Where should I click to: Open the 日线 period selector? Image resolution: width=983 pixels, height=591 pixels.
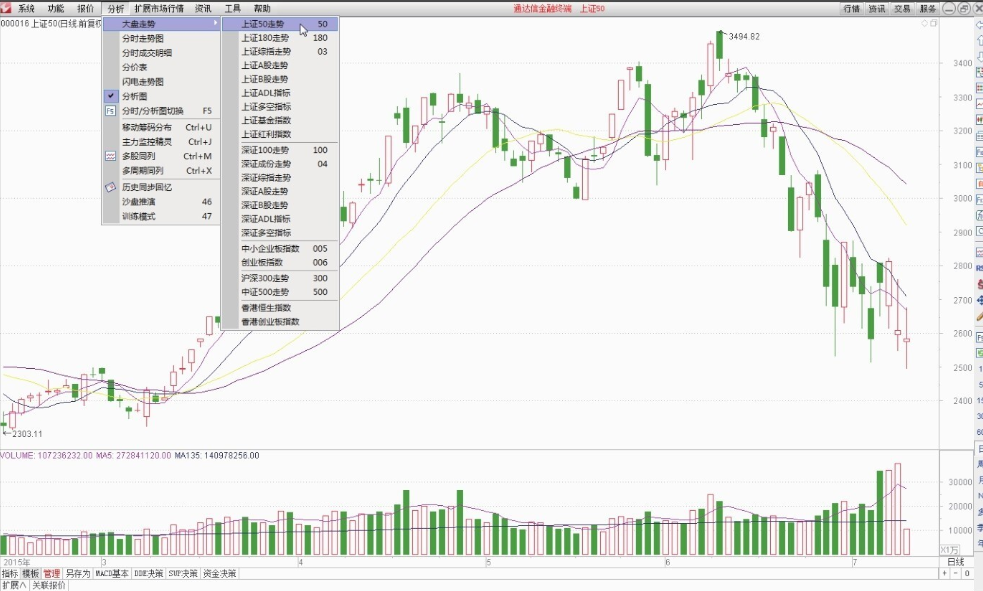coord(955,562)
